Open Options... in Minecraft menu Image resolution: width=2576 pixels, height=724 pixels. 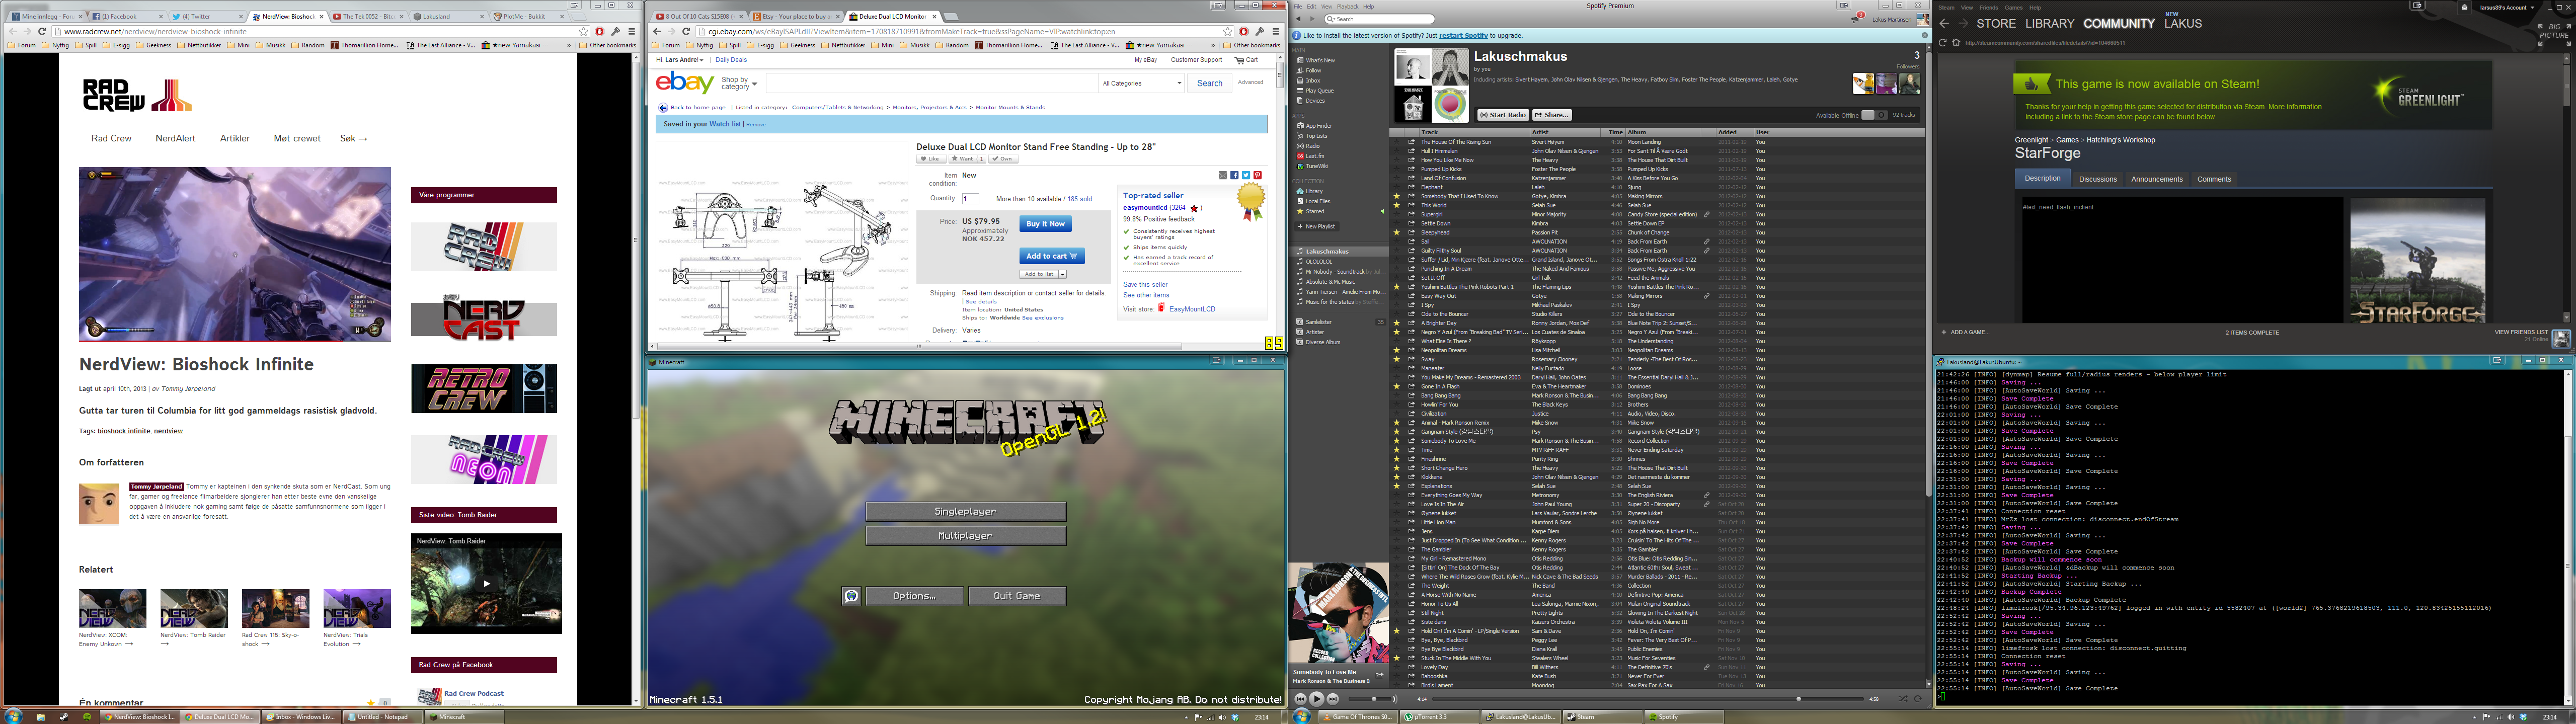coord(914,596)
